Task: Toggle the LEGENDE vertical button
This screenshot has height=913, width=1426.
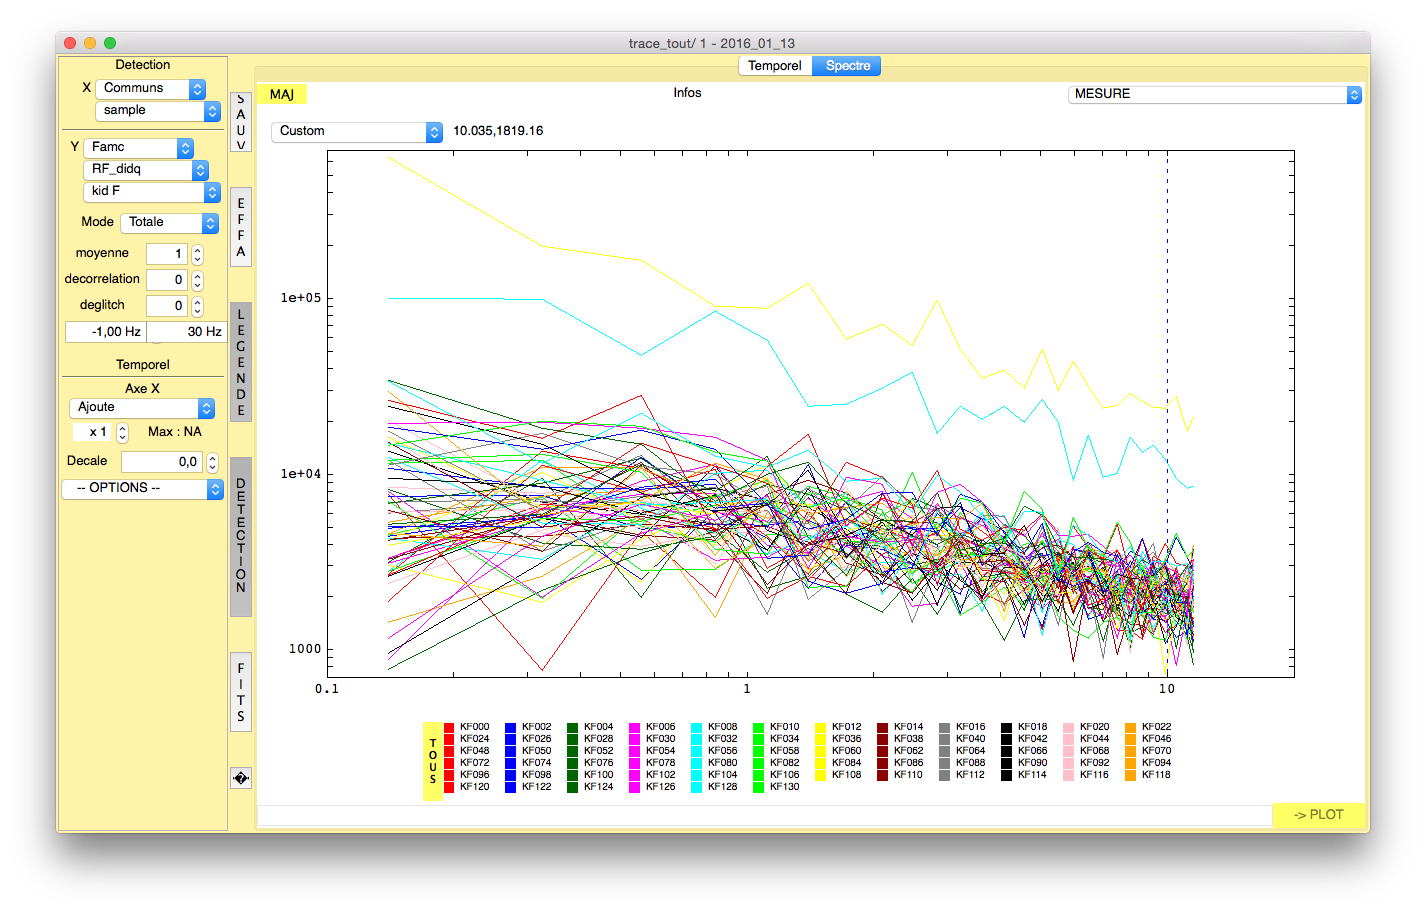Action: click(240, 362)
